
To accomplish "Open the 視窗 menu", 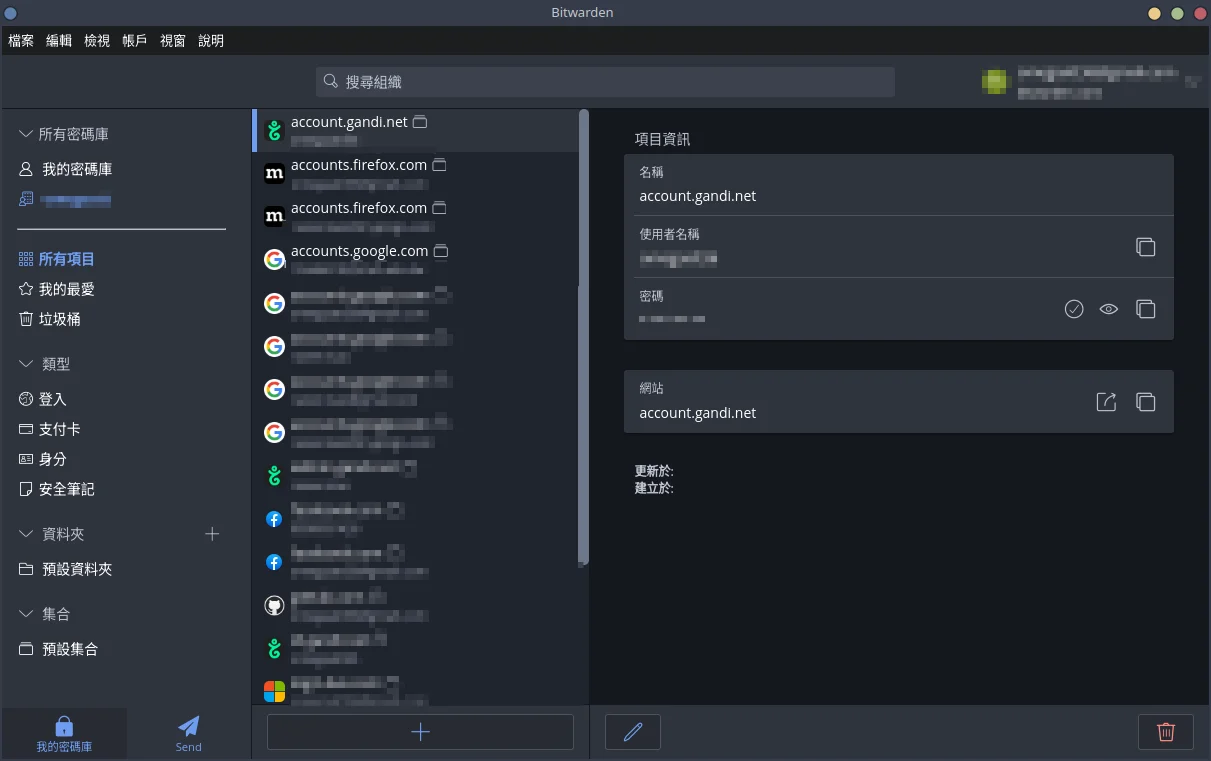I will coord(173,41).
